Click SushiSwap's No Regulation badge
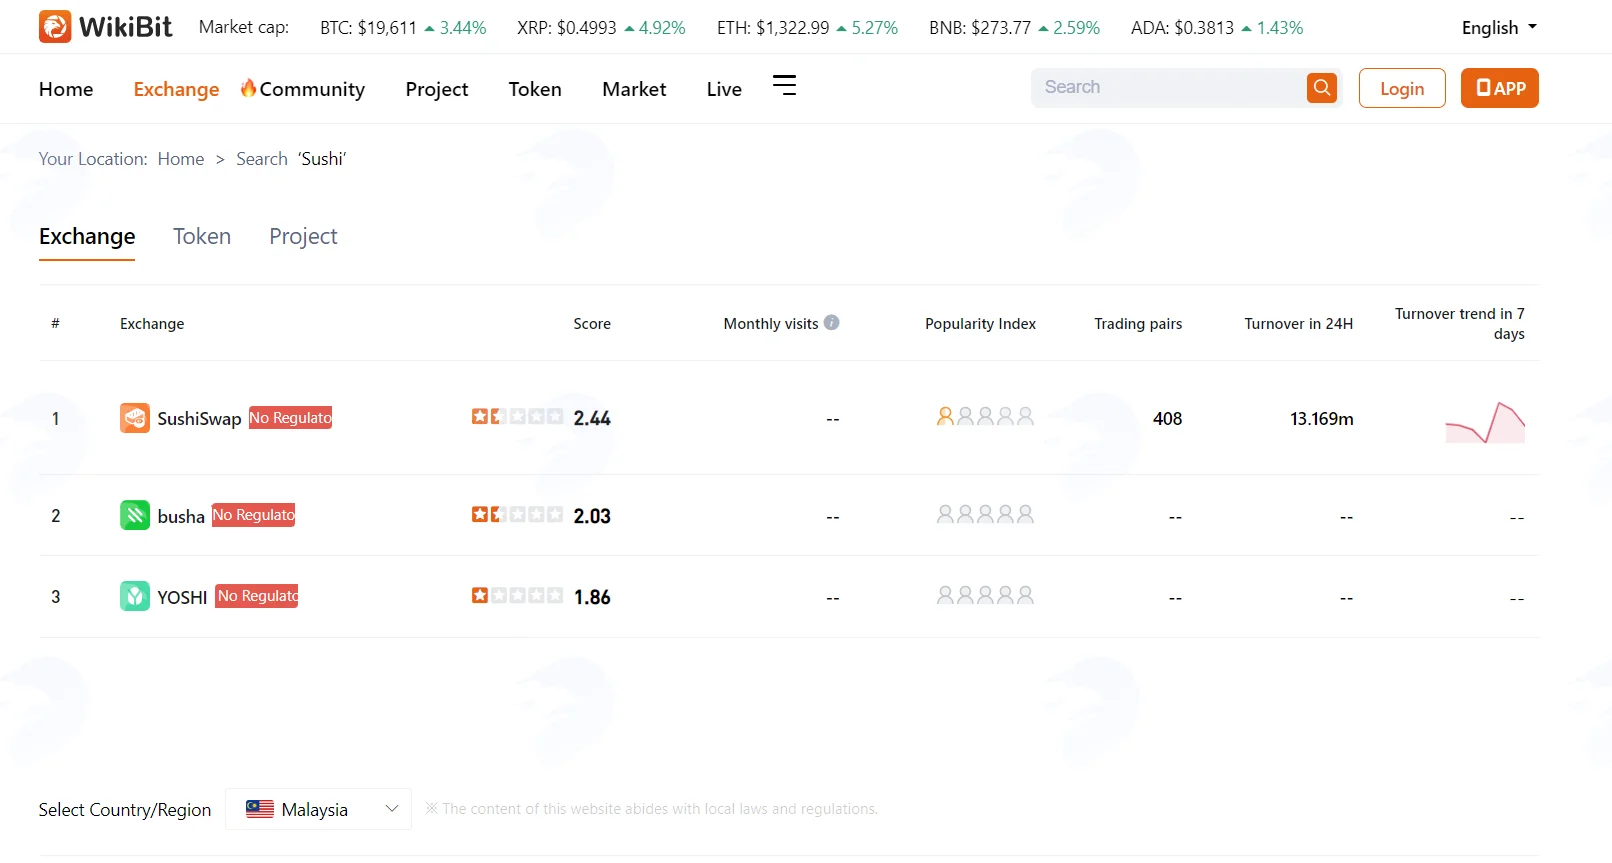The width and height of the screenshot is (1612, 863). point(290,417)
